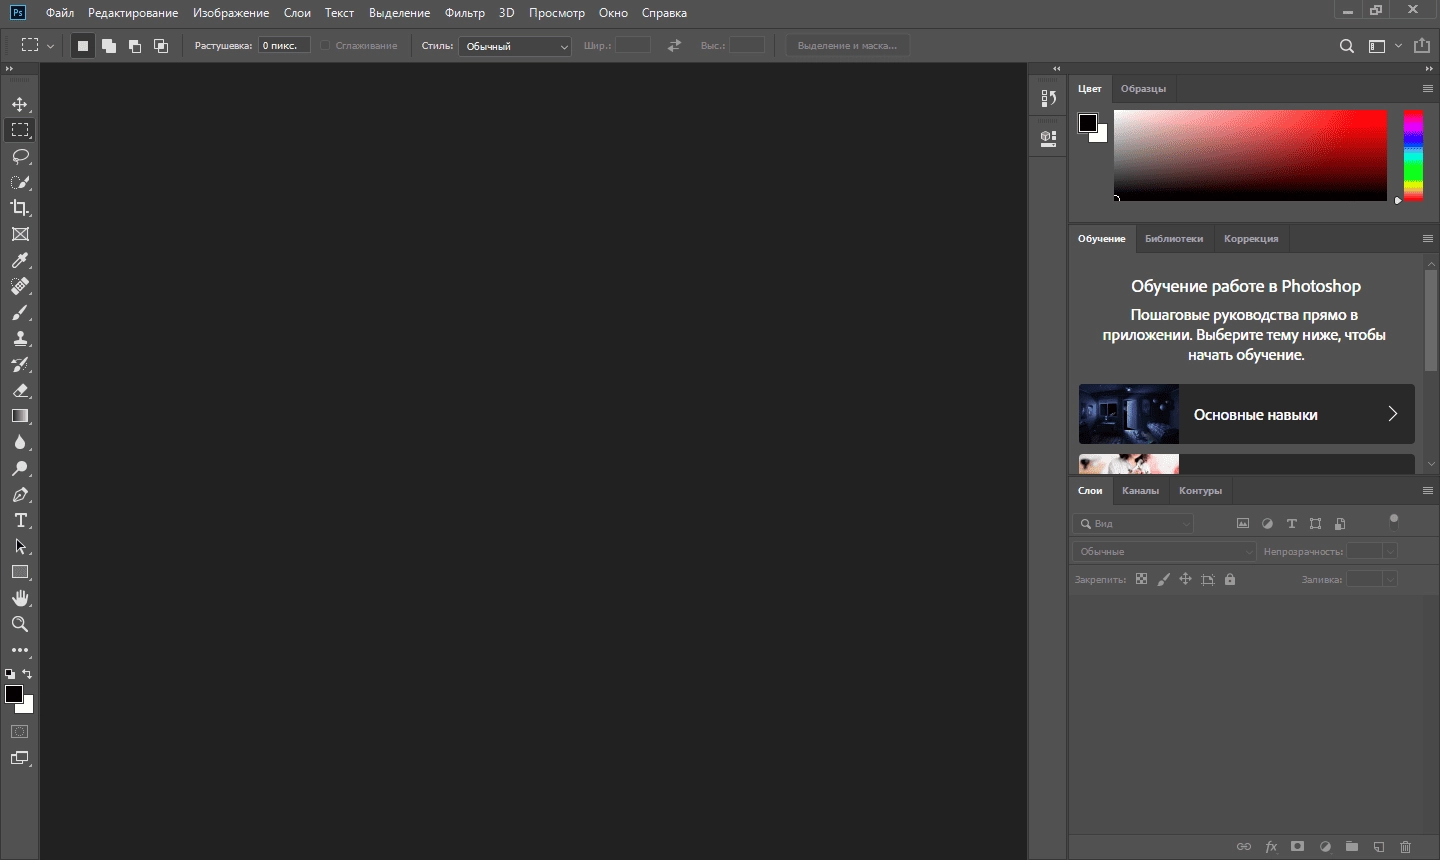This screenshot has height=860, width=1440.
Task: Select the Brush tool
Action: coord(20,313)
